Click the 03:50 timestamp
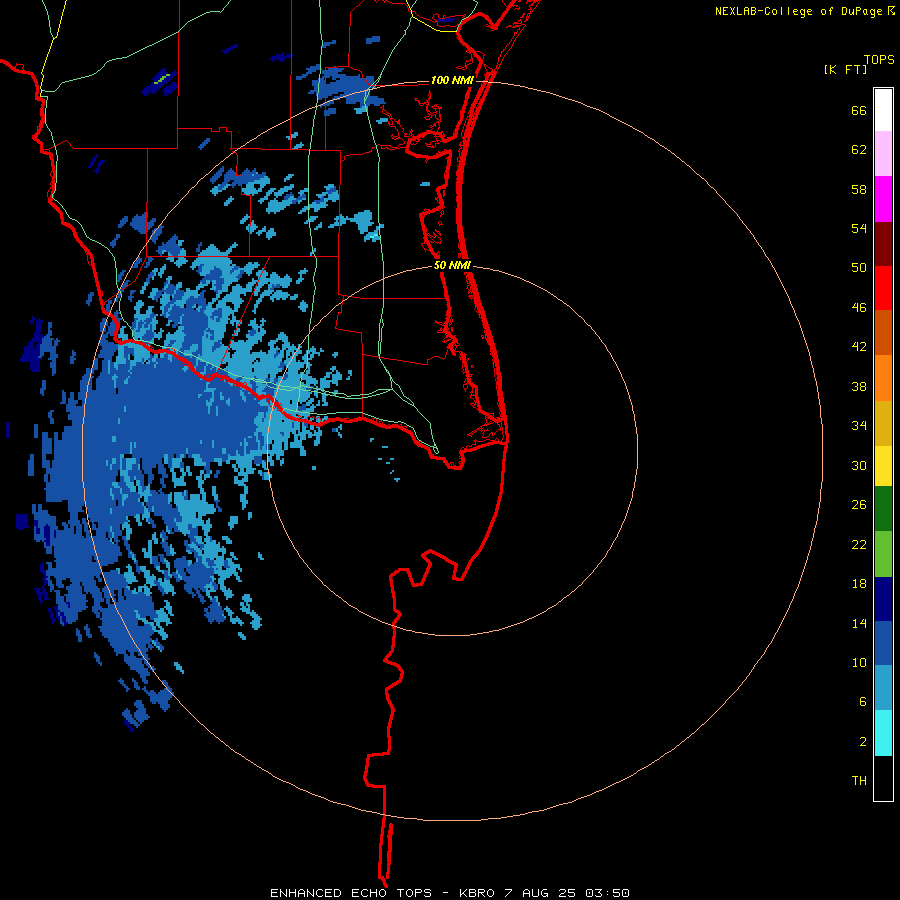The height and width of the screenshot is (900, 900). click(607, 893)
